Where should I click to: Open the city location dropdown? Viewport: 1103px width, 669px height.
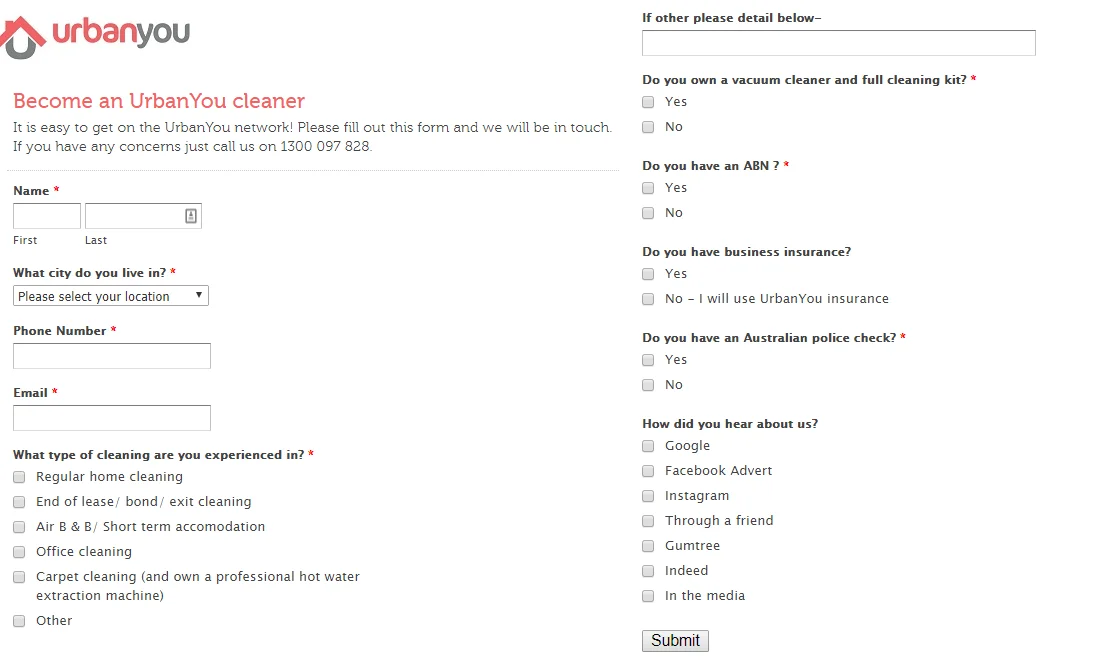click(110, 295)
